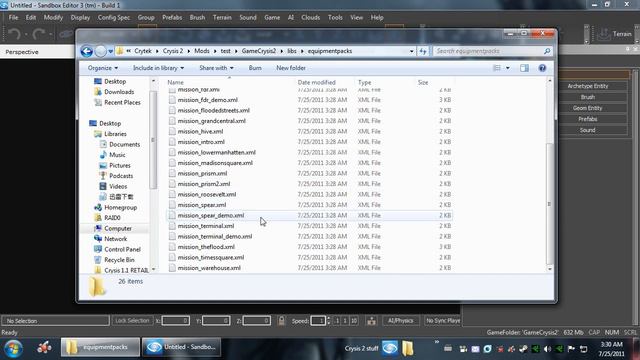Click the Action Center flag tray icon
The width and height of the screenshot is (640, 360).
(x=571, y=349)
